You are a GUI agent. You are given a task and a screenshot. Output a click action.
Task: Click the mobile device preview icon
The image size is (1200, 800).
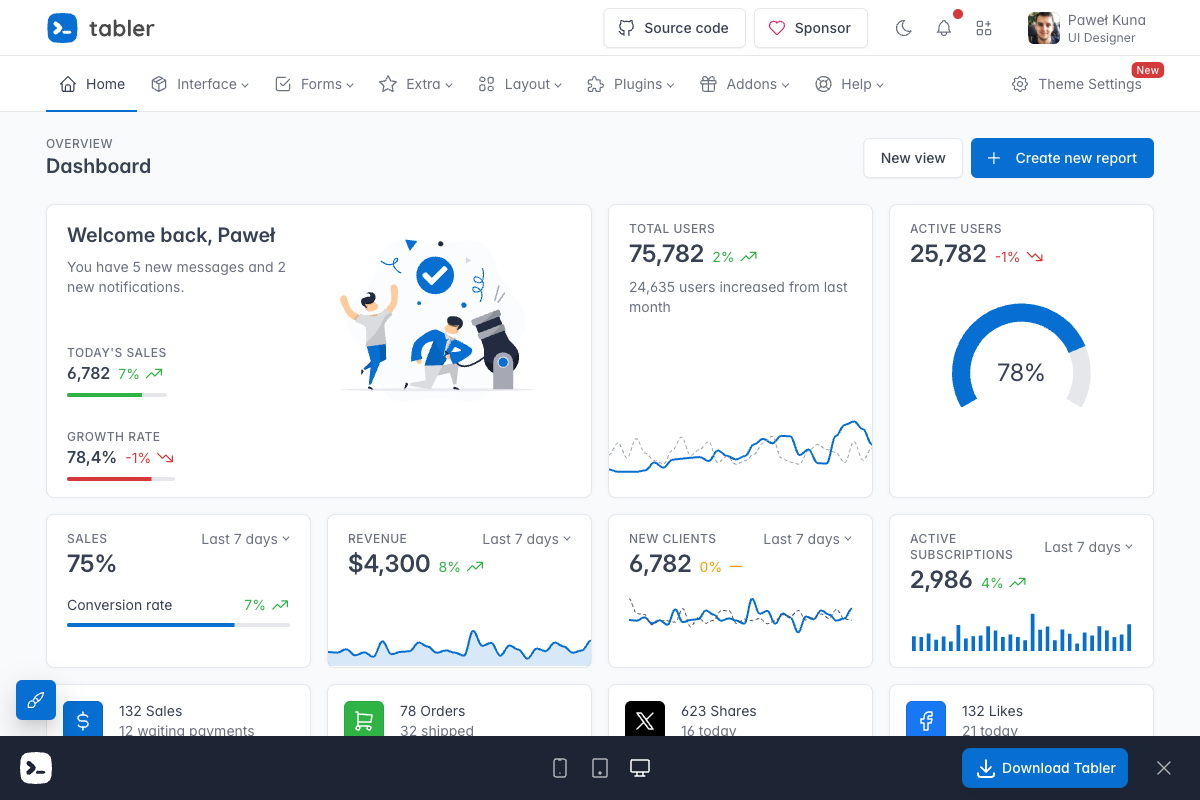(x=560, y=768)
